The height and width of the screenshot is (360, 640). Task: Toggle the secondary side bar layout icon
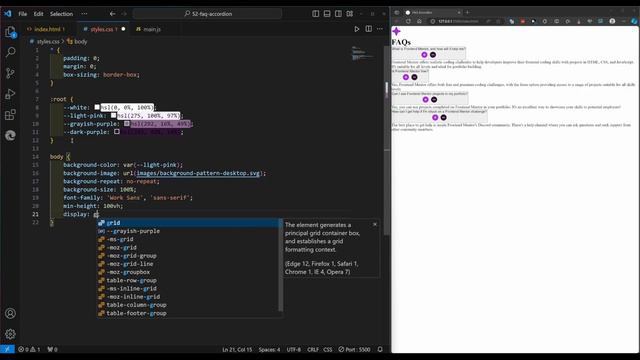click(338, 13)
